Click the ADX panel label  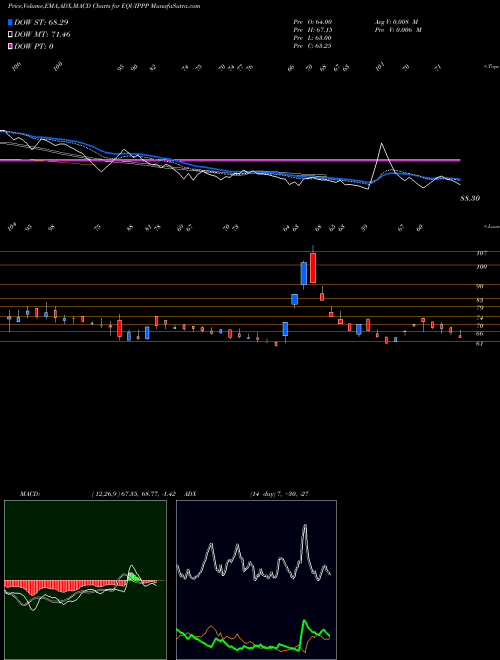click(190, 494)
